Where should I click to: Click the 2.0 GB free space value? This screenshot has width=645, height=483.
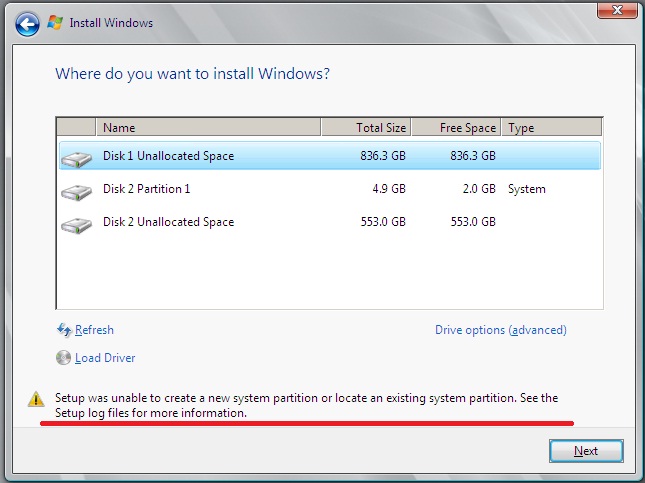click(x=479, y=189)
